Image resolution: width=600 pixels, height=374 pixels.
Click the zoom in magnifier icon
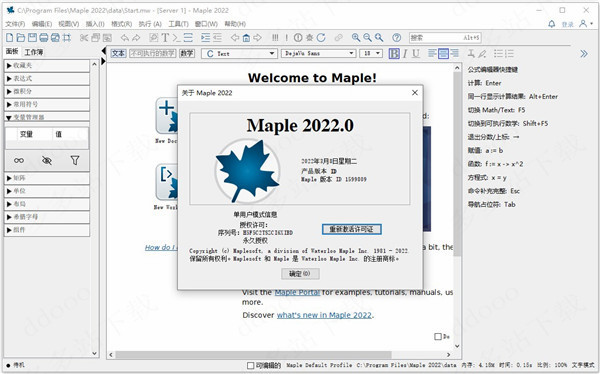point(356,38)
